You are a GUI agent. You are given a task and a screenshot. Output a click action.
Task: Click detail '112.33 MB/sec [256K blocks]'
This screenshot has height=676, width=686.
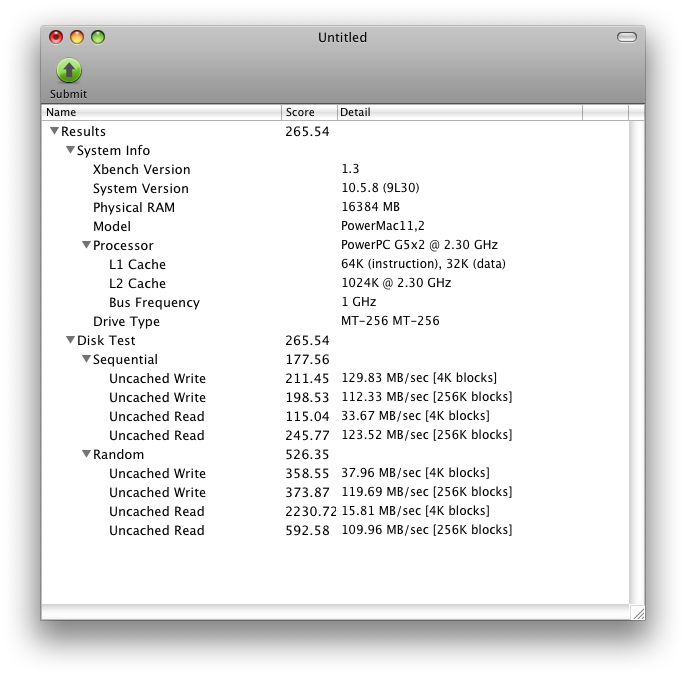pos(427,397)
